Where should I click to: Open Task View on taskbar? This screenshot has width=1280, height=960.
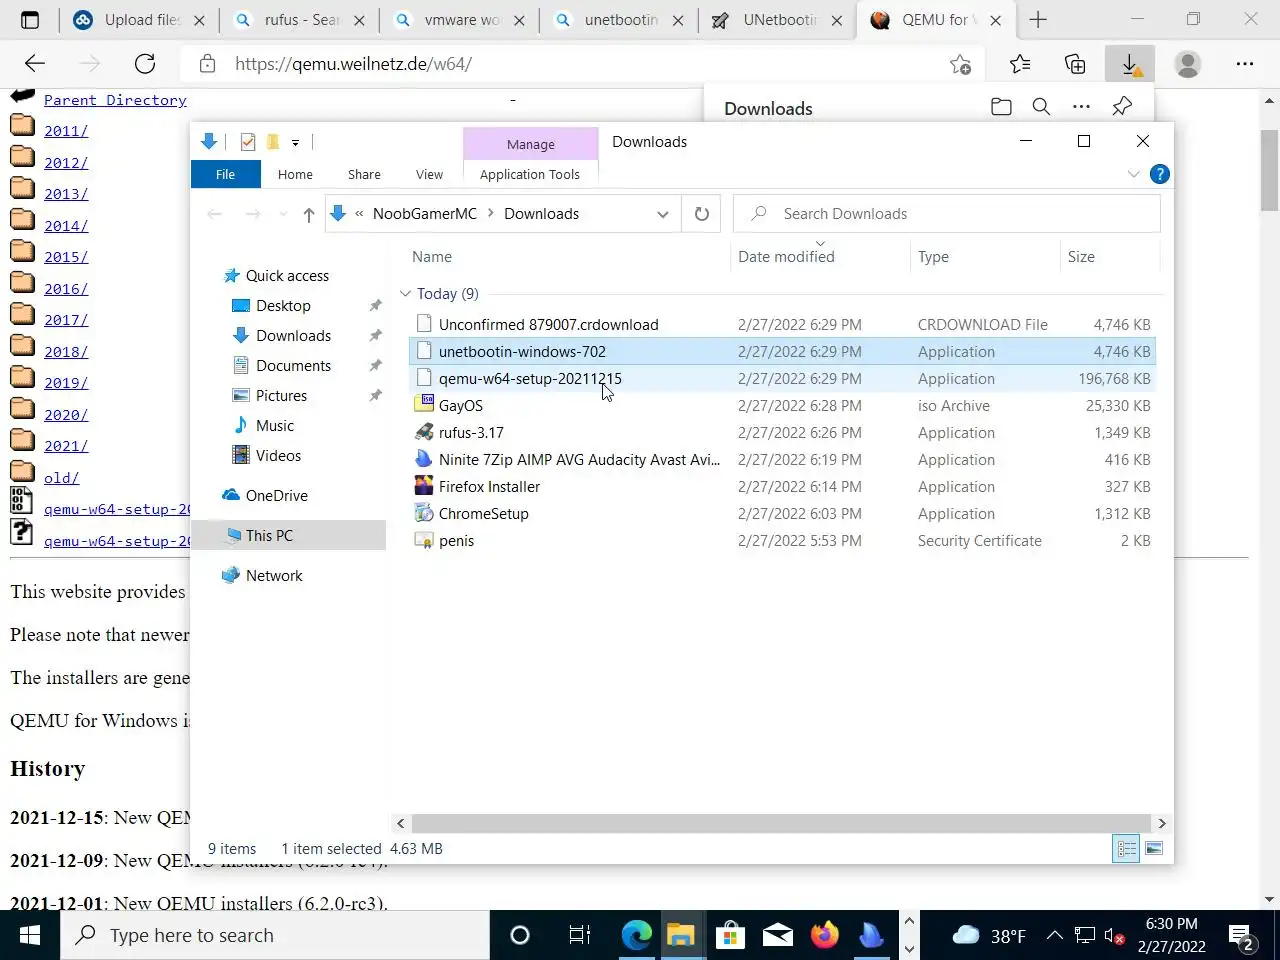pos(579,936)
